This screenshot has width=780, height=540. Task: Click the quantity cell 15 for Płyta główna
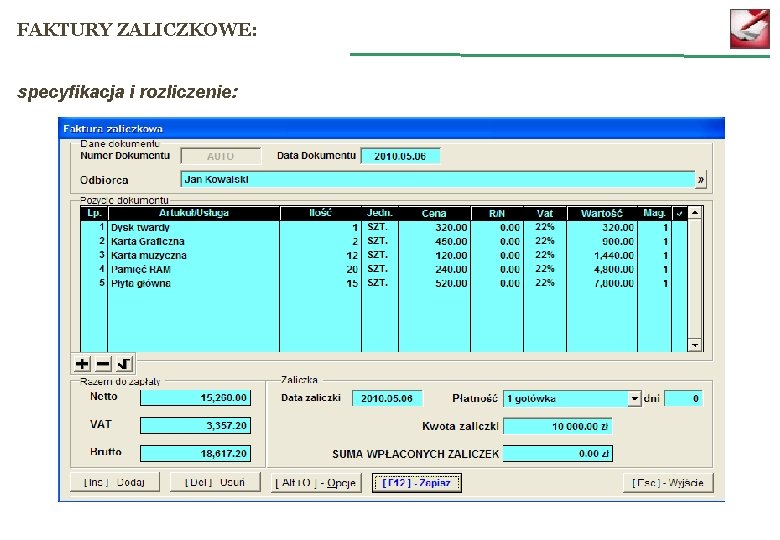(320, 283)
